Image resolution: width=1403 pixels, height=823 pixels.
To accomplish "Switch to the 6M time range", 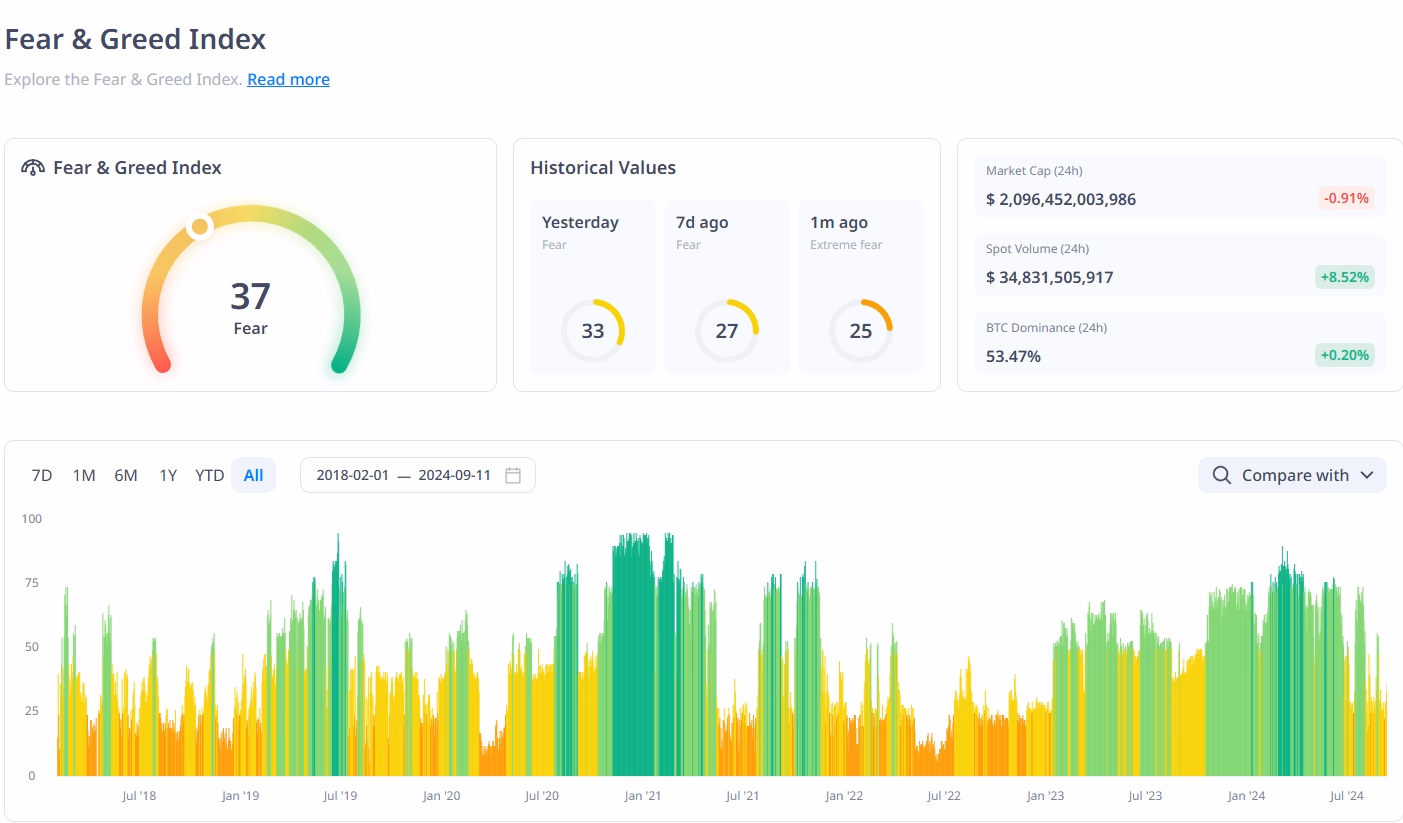I will tap(126, 475).
